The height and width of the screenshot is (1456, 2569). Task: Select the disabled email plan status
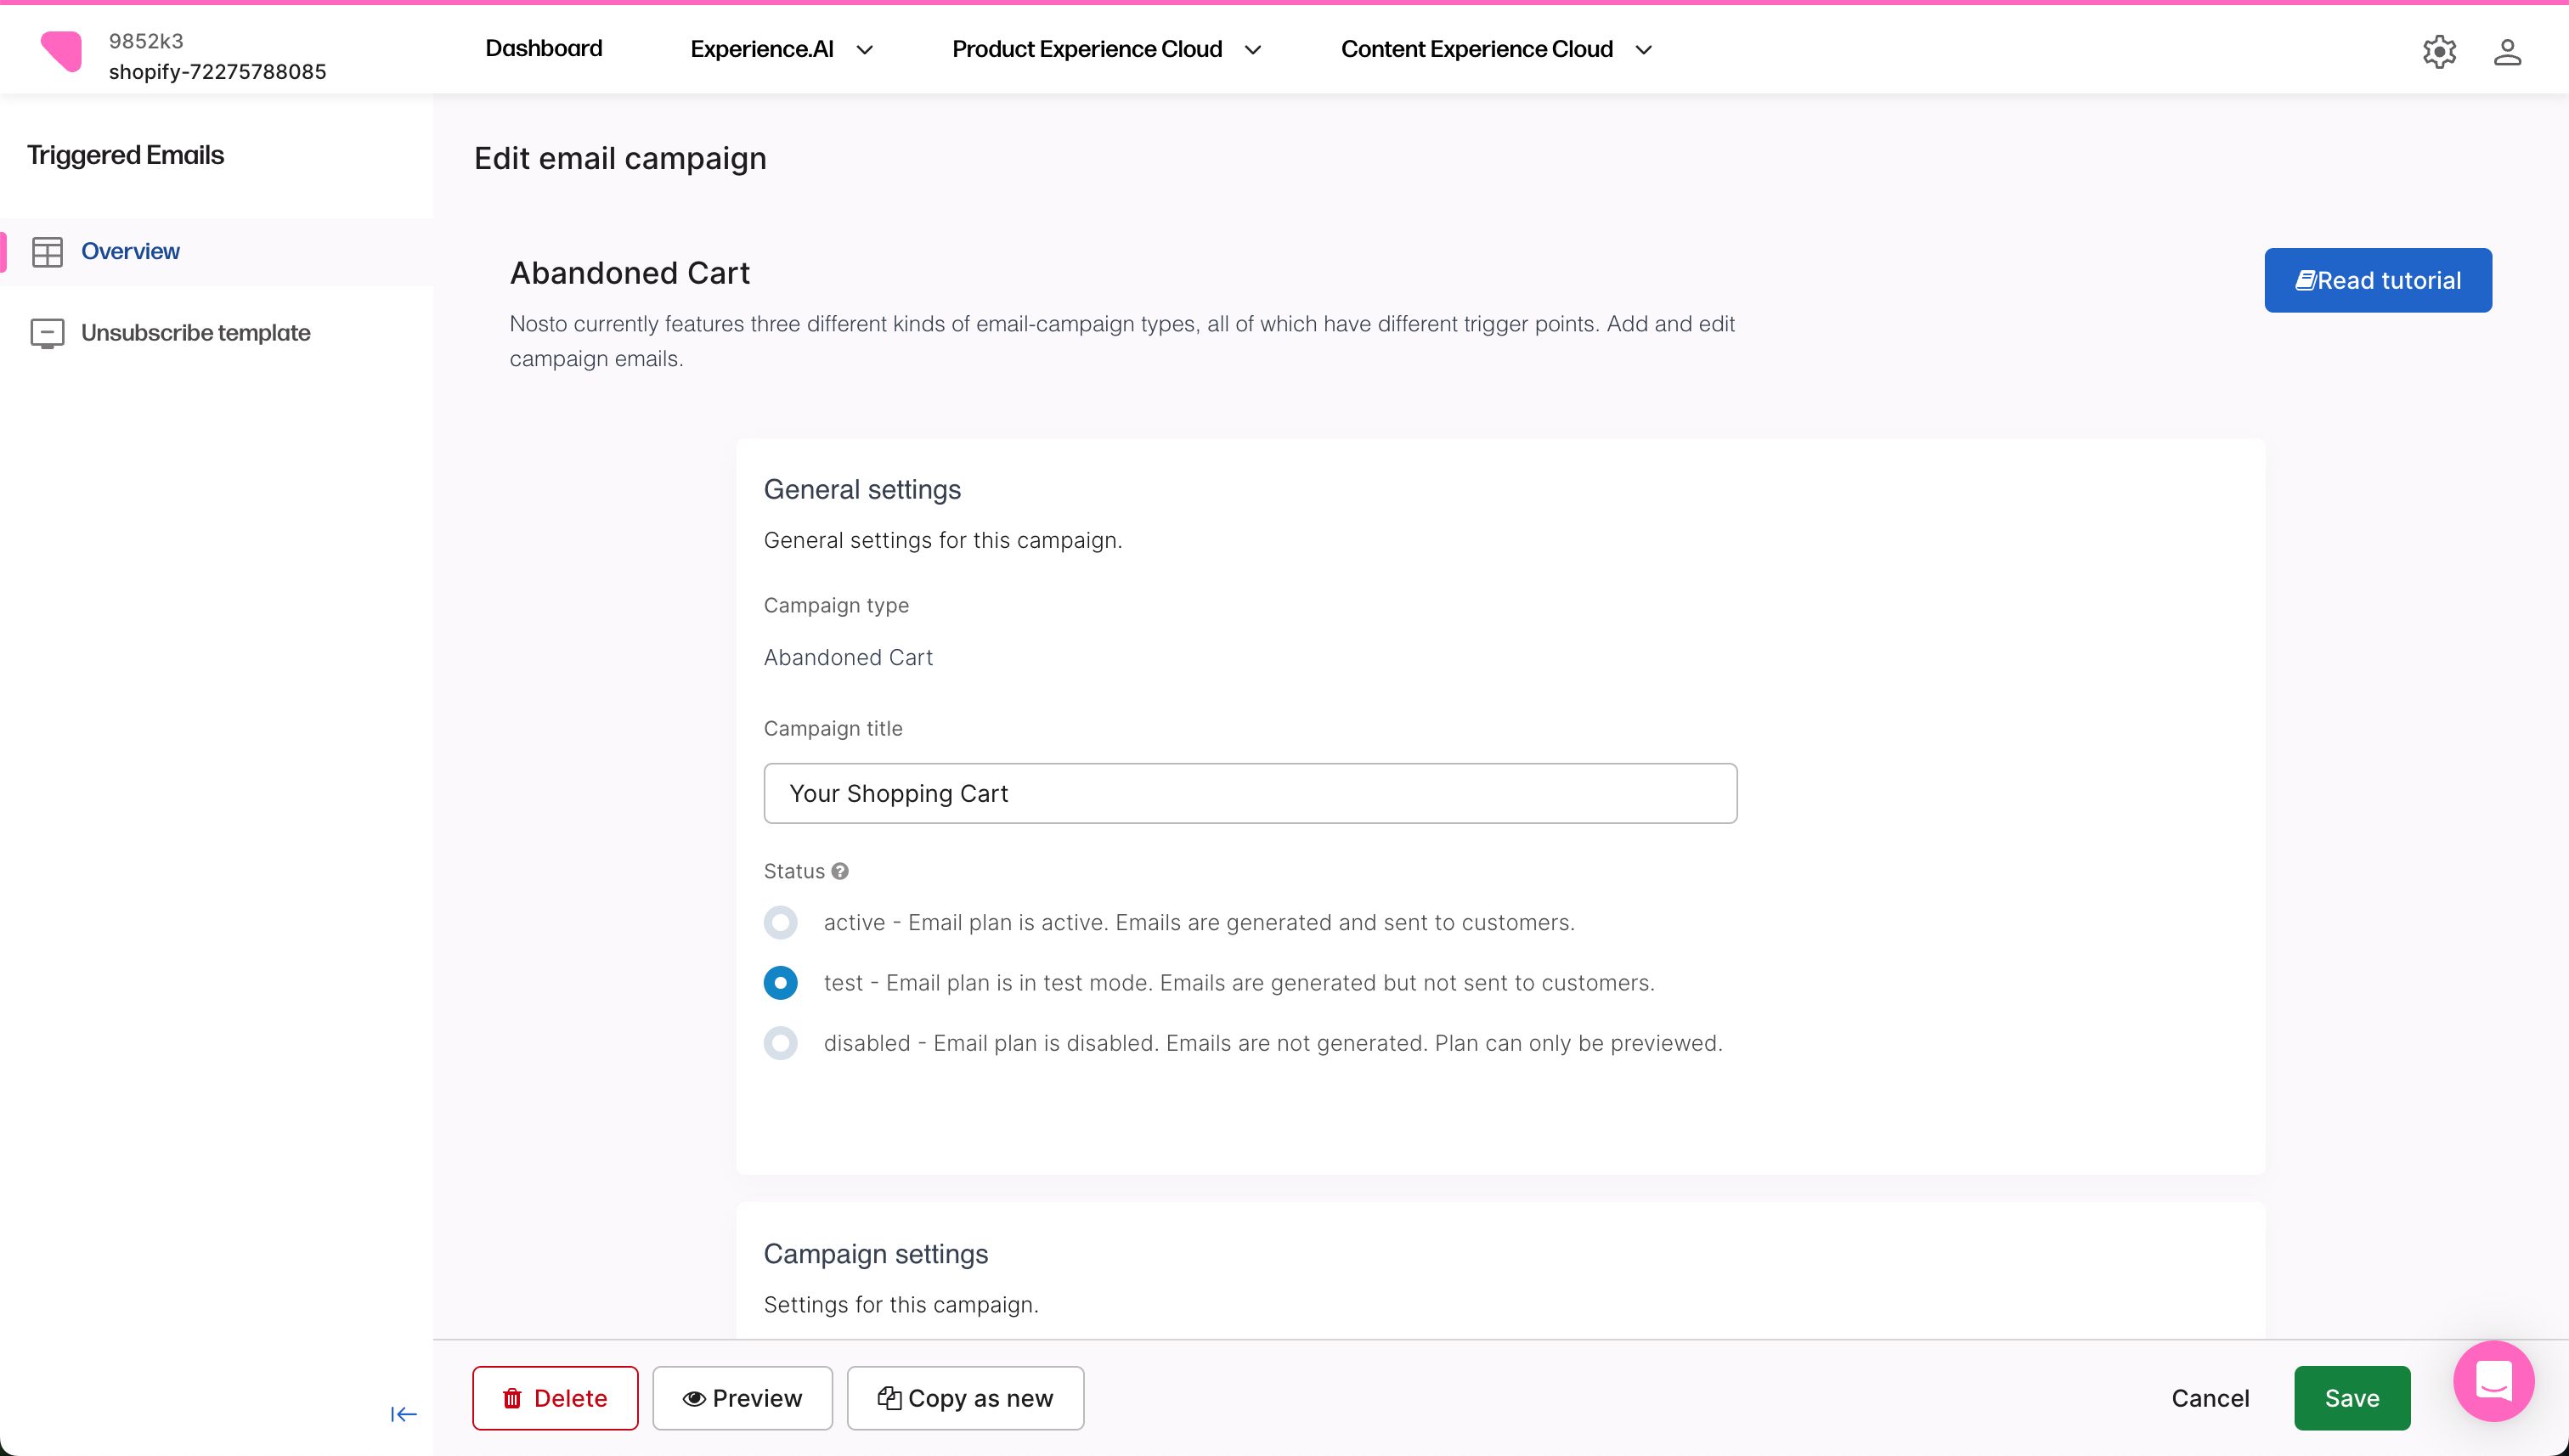[780, 1042]
